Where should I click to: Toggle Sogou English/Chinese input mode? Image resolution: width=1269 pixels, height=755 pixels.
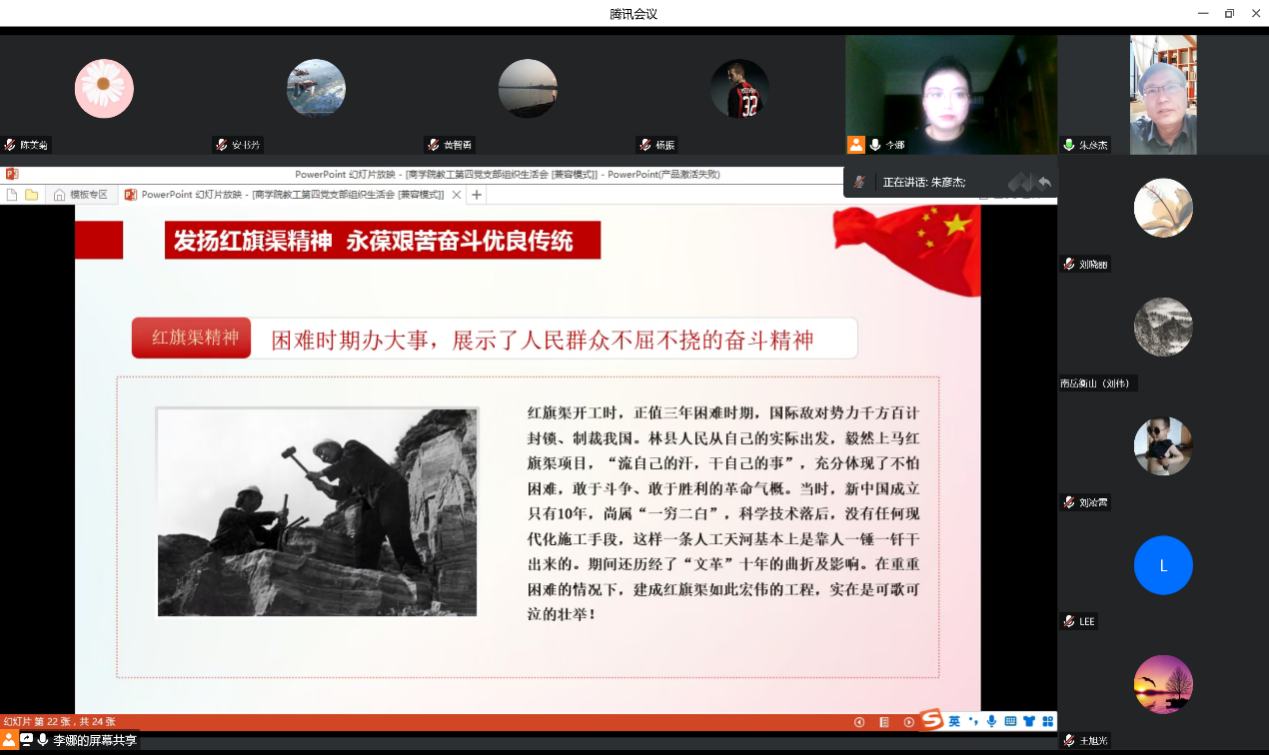coord(955,722)
